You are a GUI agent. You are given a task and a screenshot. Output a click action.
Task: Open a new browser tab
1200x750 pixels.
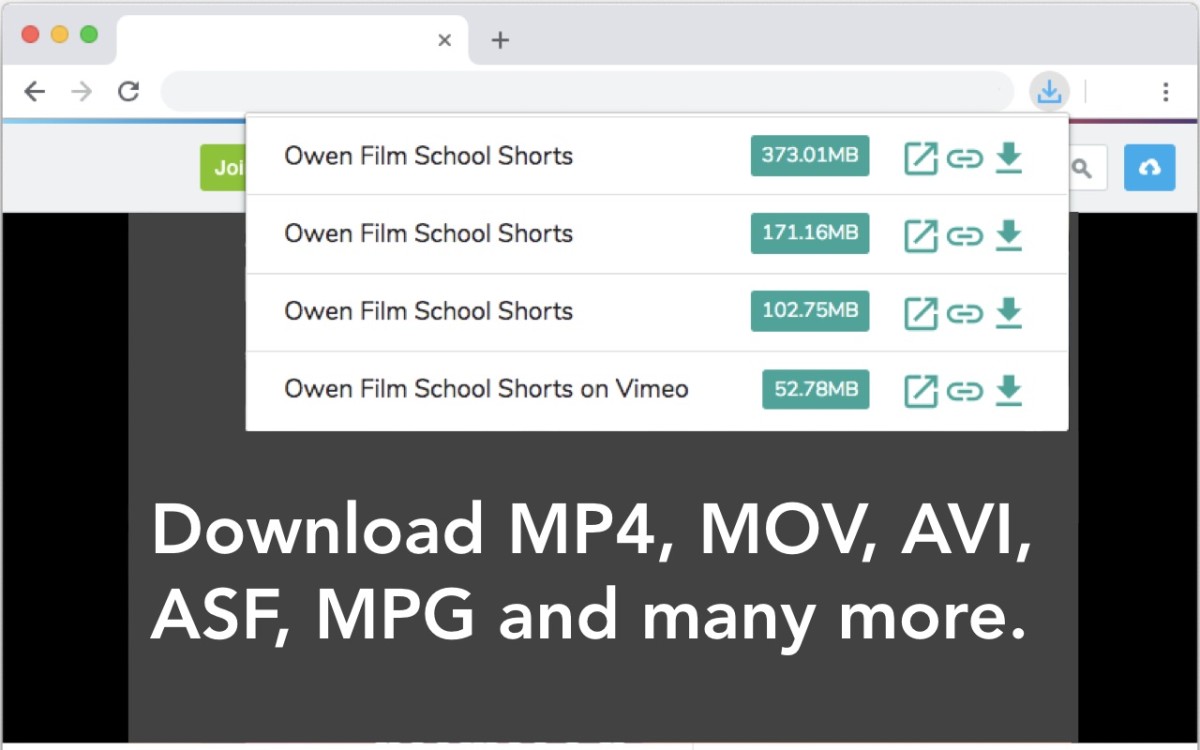pos(501,40)
